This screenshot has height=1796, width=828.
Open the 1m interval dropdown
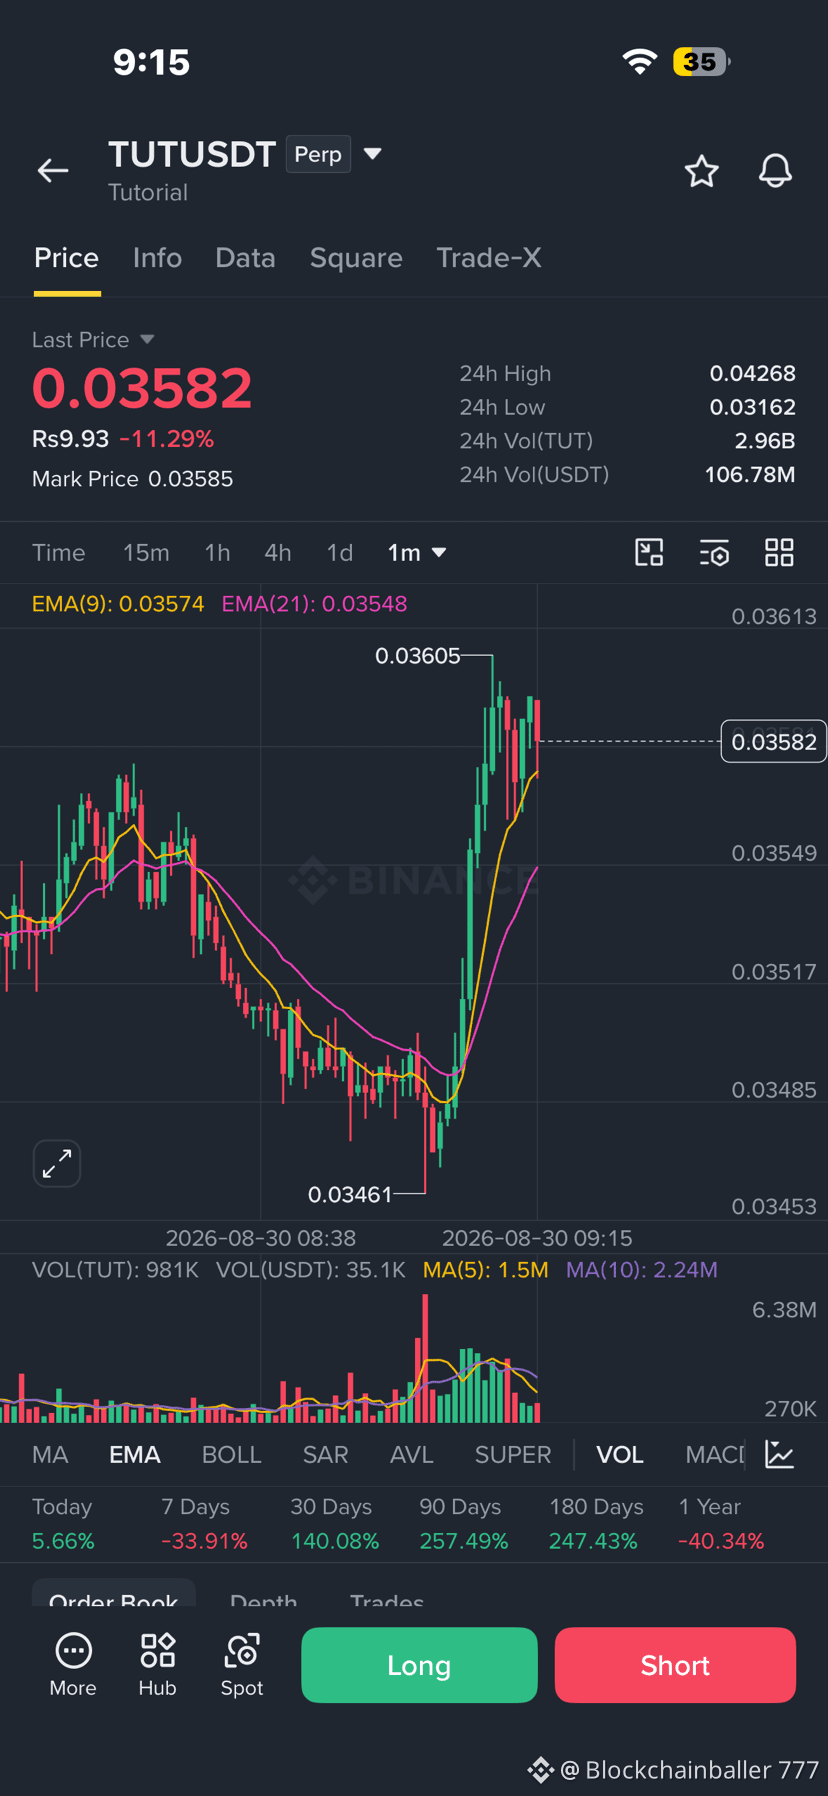tap(417, 553)
